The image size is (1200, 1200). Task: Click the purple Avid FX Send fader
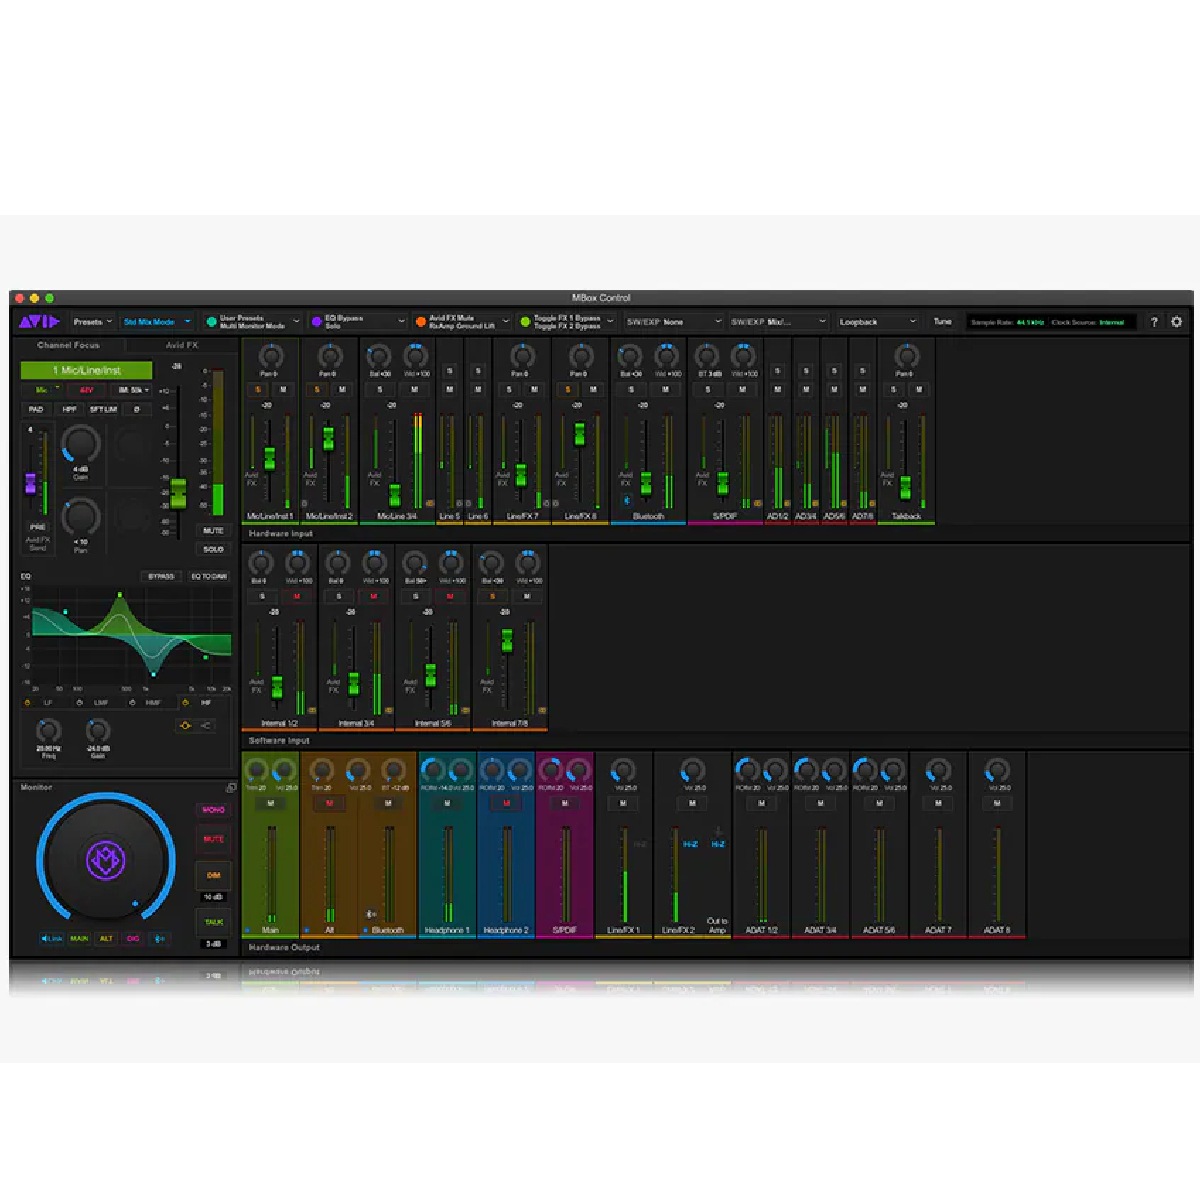click(x=30, y=483)
